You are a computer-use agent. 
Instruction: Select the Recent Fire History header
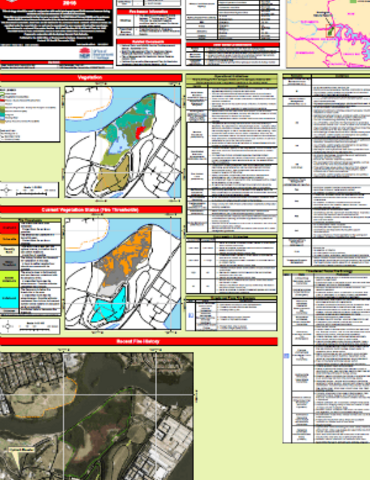click(139, 341)
